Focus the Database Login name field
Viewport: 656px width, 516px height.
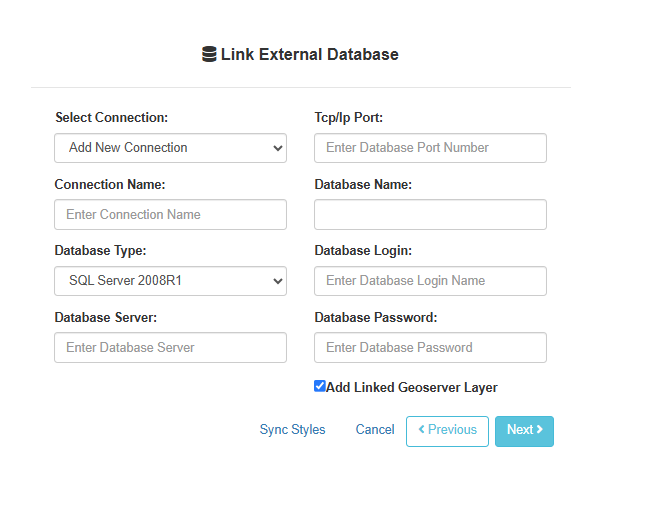coord(430,281)
